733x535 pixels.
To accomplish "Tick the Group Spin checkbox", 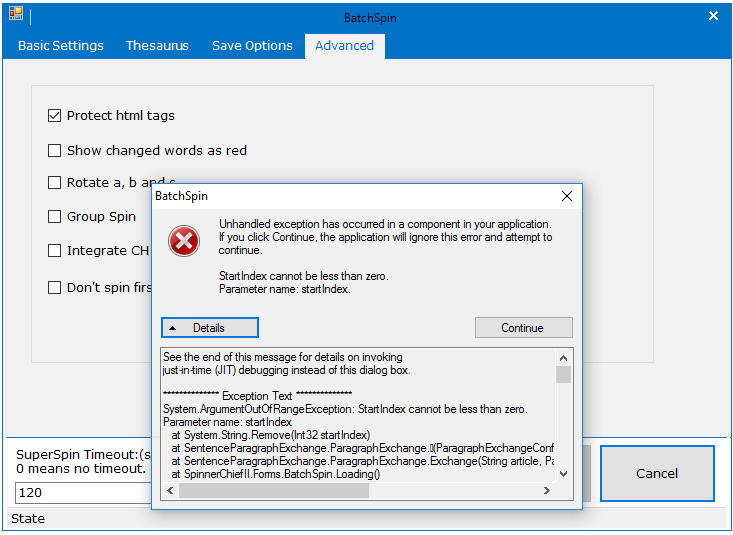I will coord(55,217).
